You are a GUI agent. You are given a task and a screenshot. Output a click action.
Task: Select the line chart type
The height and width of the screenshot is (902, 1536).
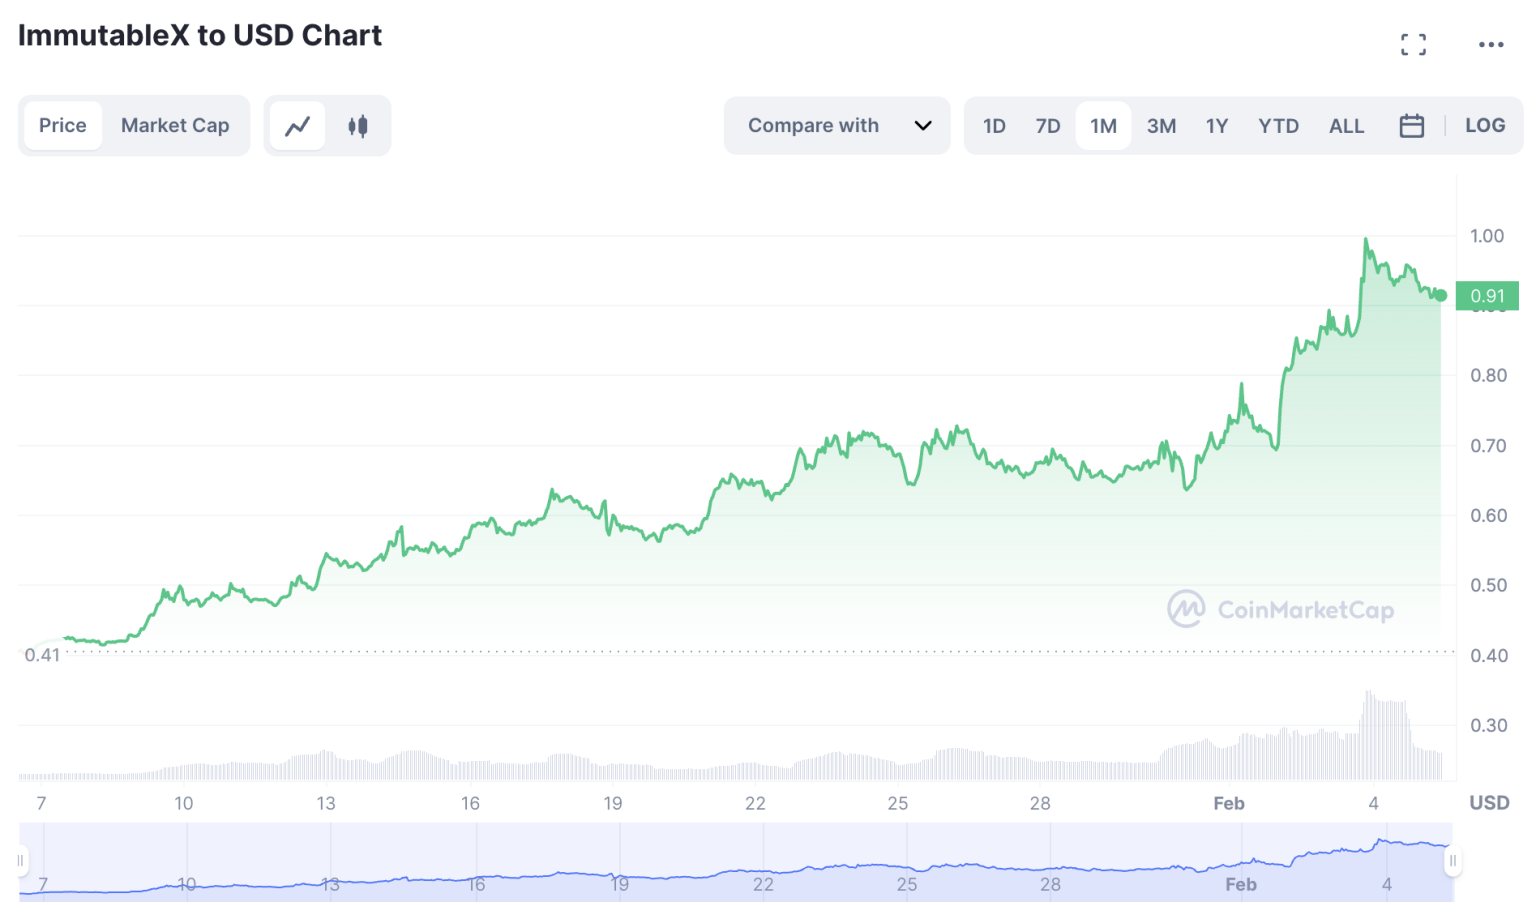coord(297,125)
